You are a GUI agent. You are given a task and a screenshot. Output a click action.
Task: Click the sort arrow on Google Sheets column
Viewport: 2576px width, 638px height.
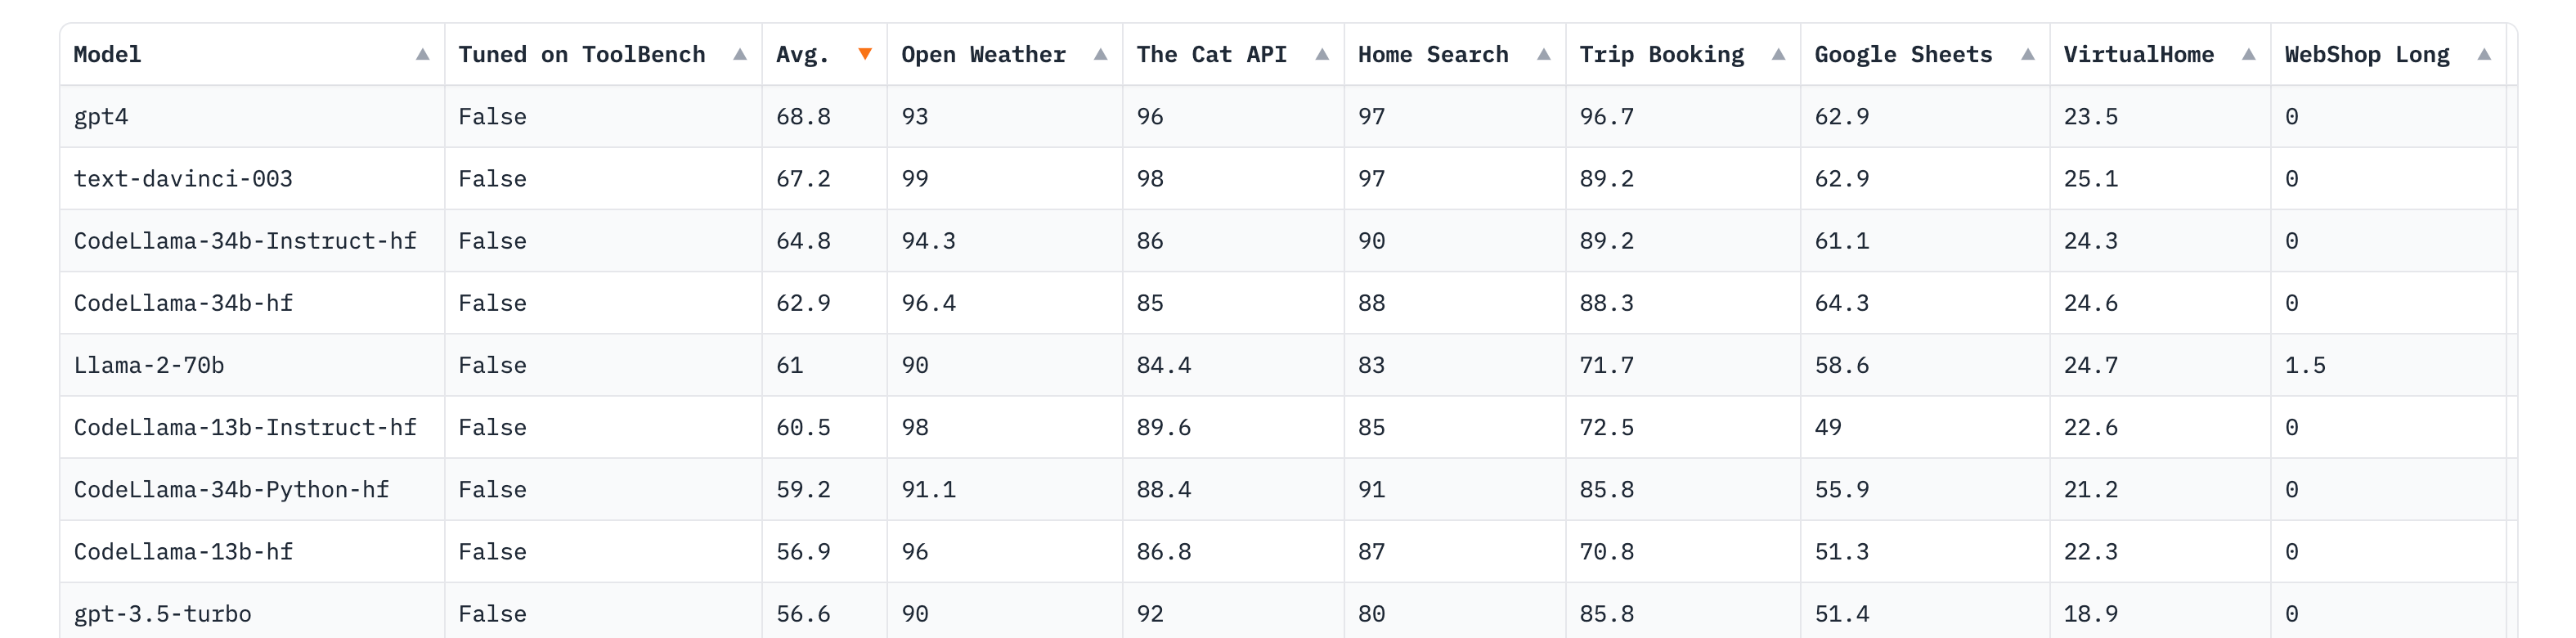pyautogui.click(x=2031, y=55)
